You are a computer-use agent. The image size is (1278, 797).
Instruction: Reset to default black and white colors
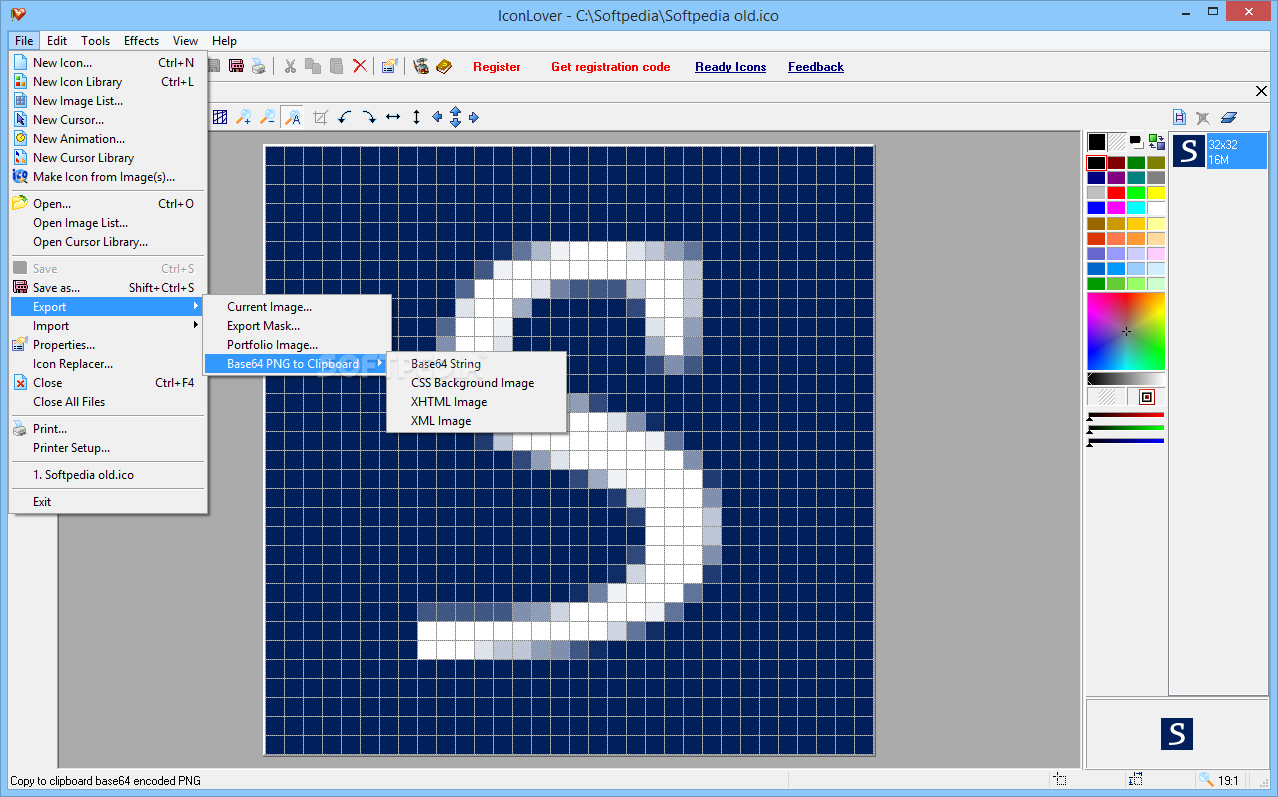(x=1137, y=142)
